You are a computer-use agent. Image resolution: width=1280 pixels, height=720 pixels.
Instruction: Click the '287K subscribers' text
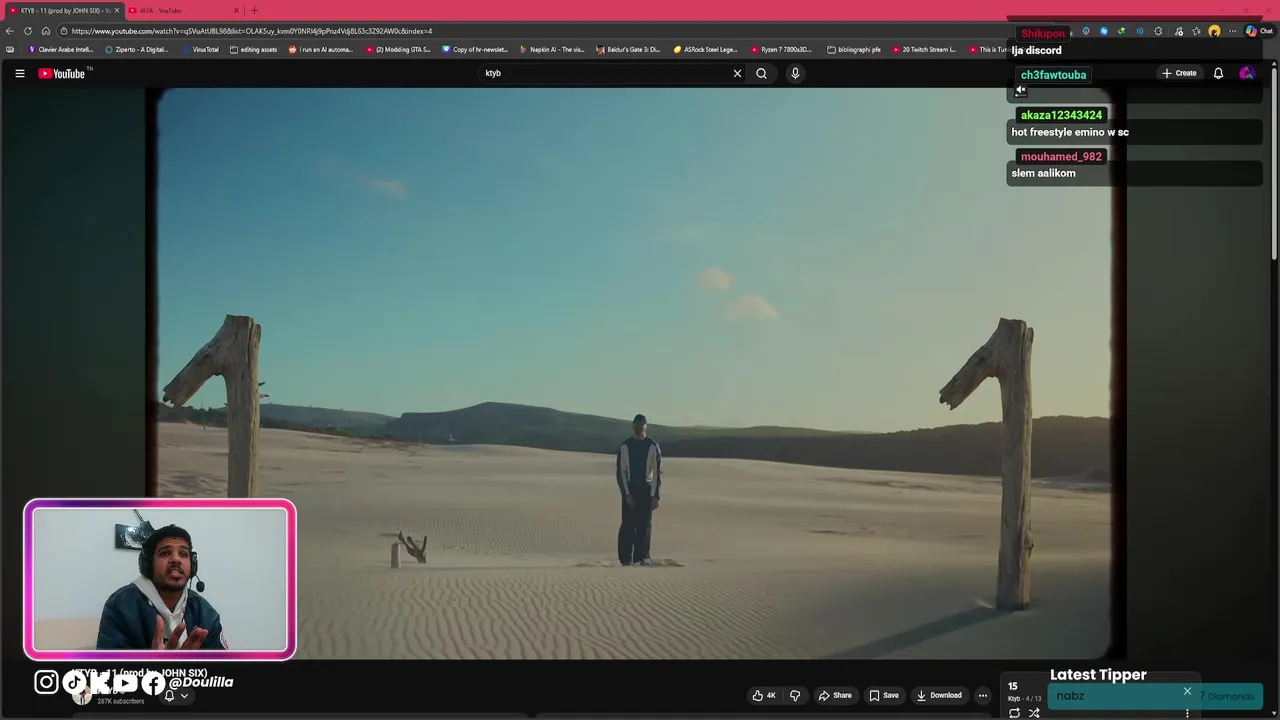coord(121,701)
